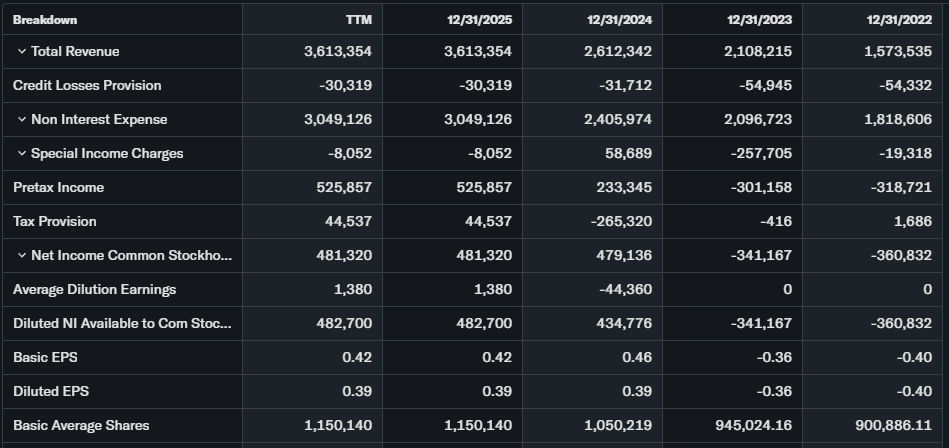The width and height of the screenshot is (949, 448).
Task: Expand Net Income Common Stockholders chevron
Action: coord(21,255)
